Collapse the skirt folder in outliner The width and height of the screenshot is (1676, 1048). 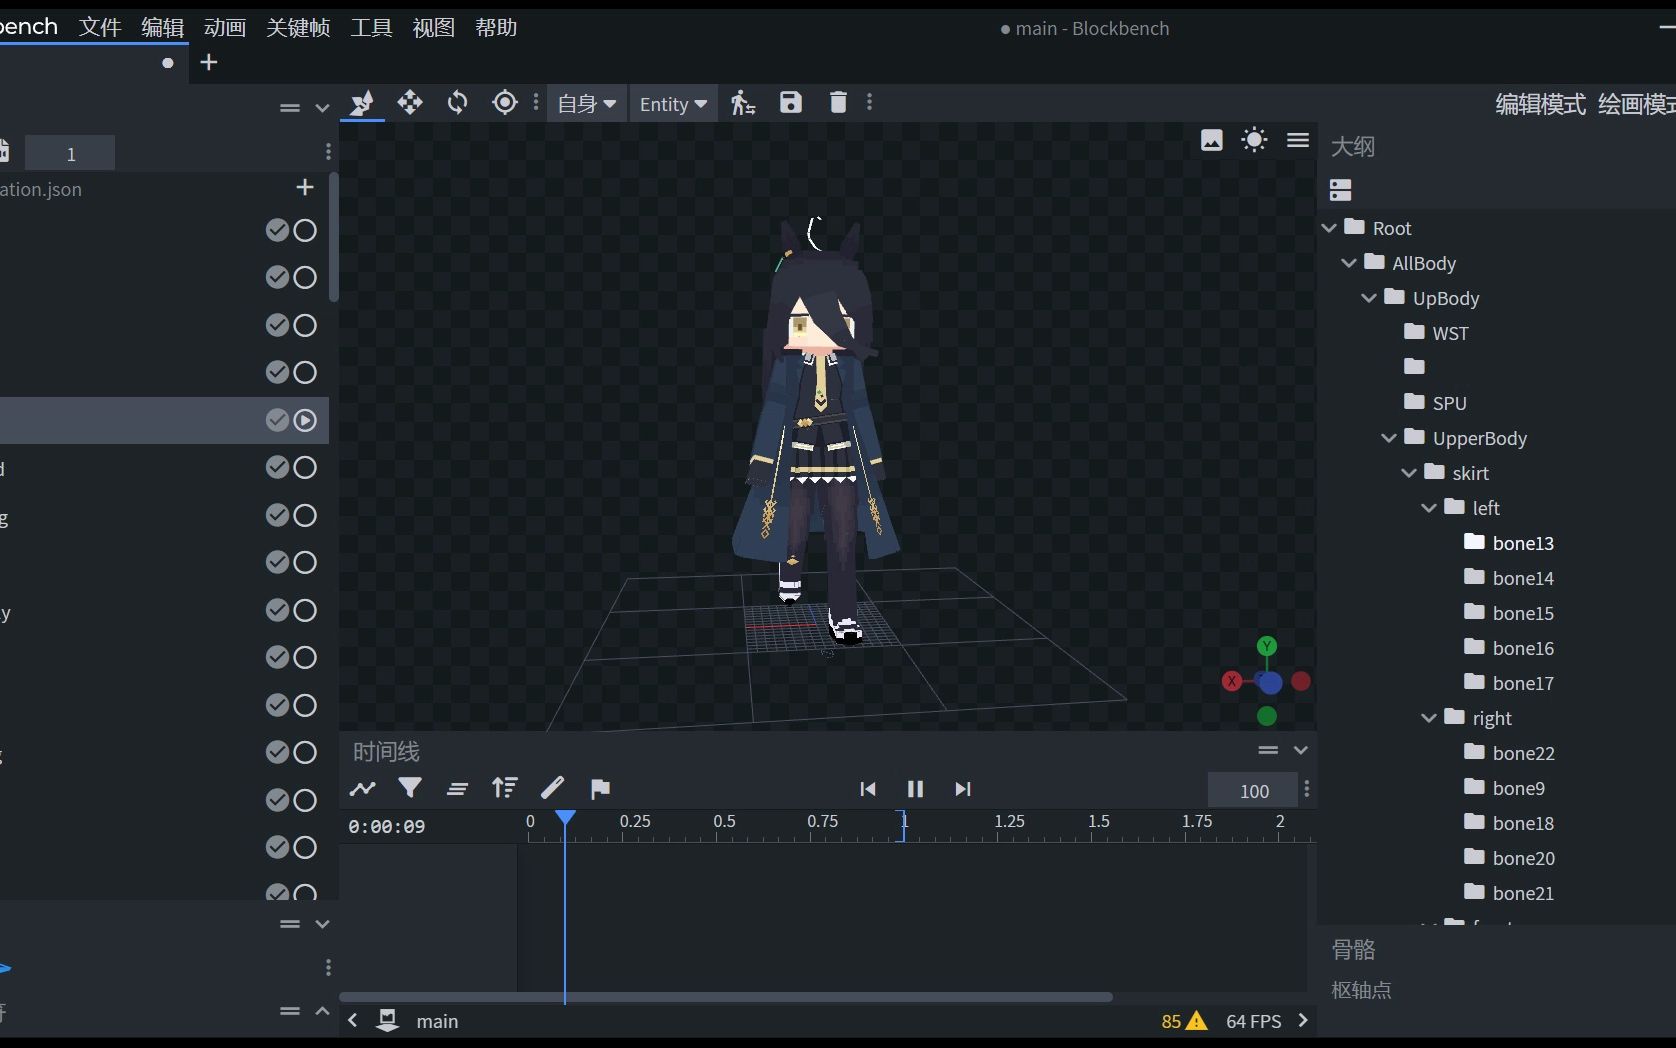click(1409, 473)
